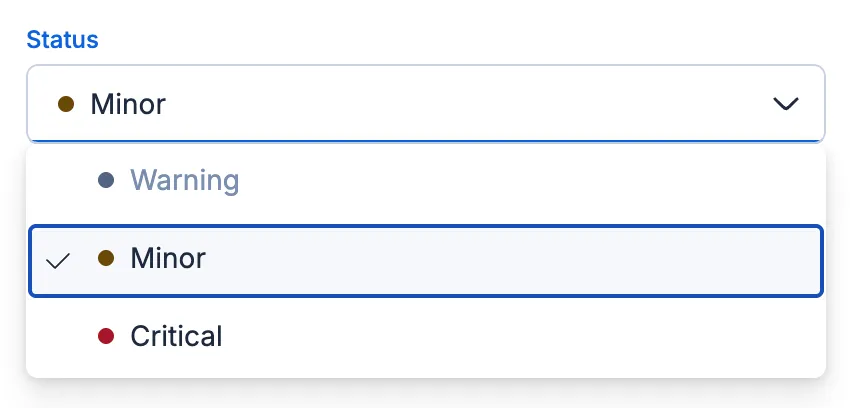Click the checkmark beside the Minor option
The image size is (854, 408).
click(x=59, y=261)
